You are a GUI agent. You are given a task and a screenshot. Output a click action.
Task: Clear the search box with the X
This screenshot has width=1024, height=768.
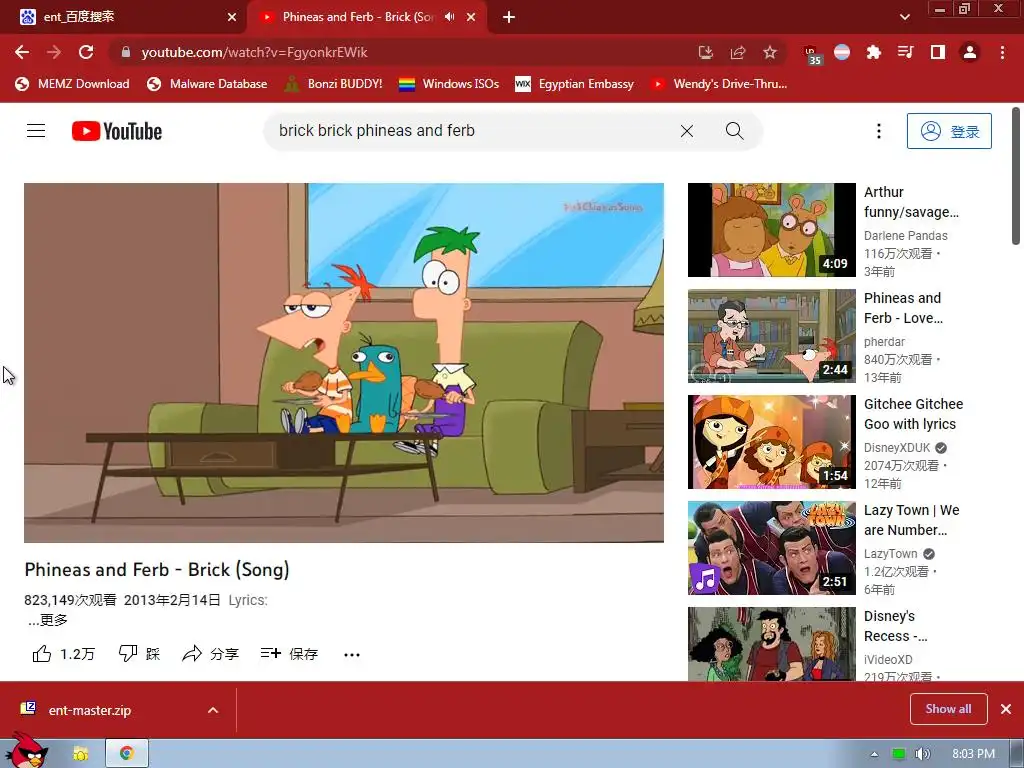tap(686, 131)
